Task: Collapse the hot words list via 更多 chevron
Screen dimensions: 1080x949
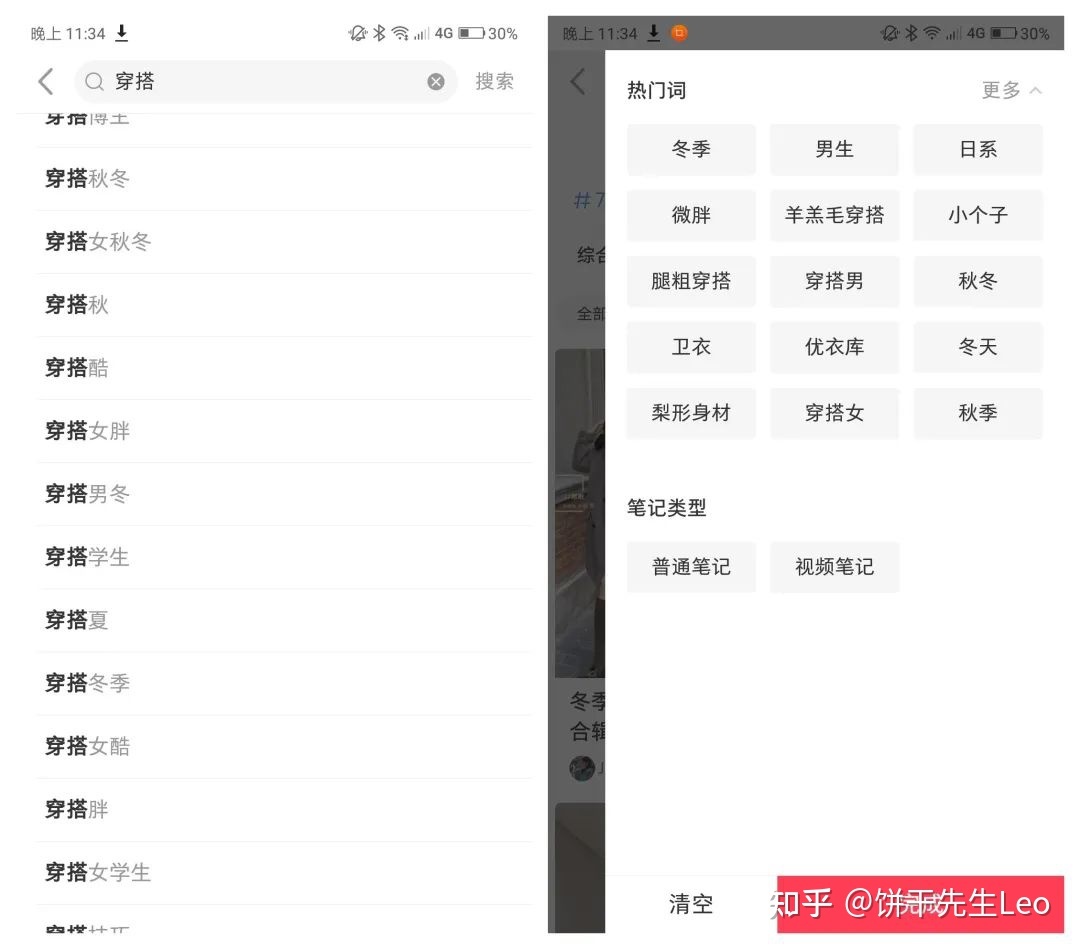Action: click(1012, 89)
